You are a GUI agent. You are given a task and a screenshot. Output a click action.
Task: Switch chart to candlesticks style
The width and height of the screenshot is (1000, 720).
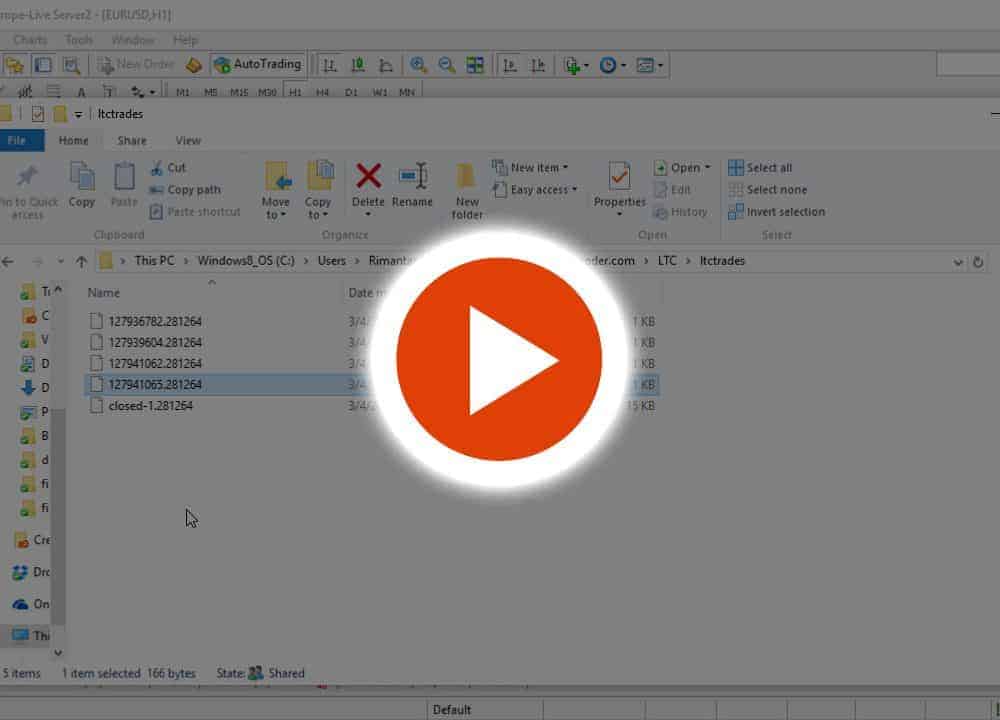coord(358,65)
